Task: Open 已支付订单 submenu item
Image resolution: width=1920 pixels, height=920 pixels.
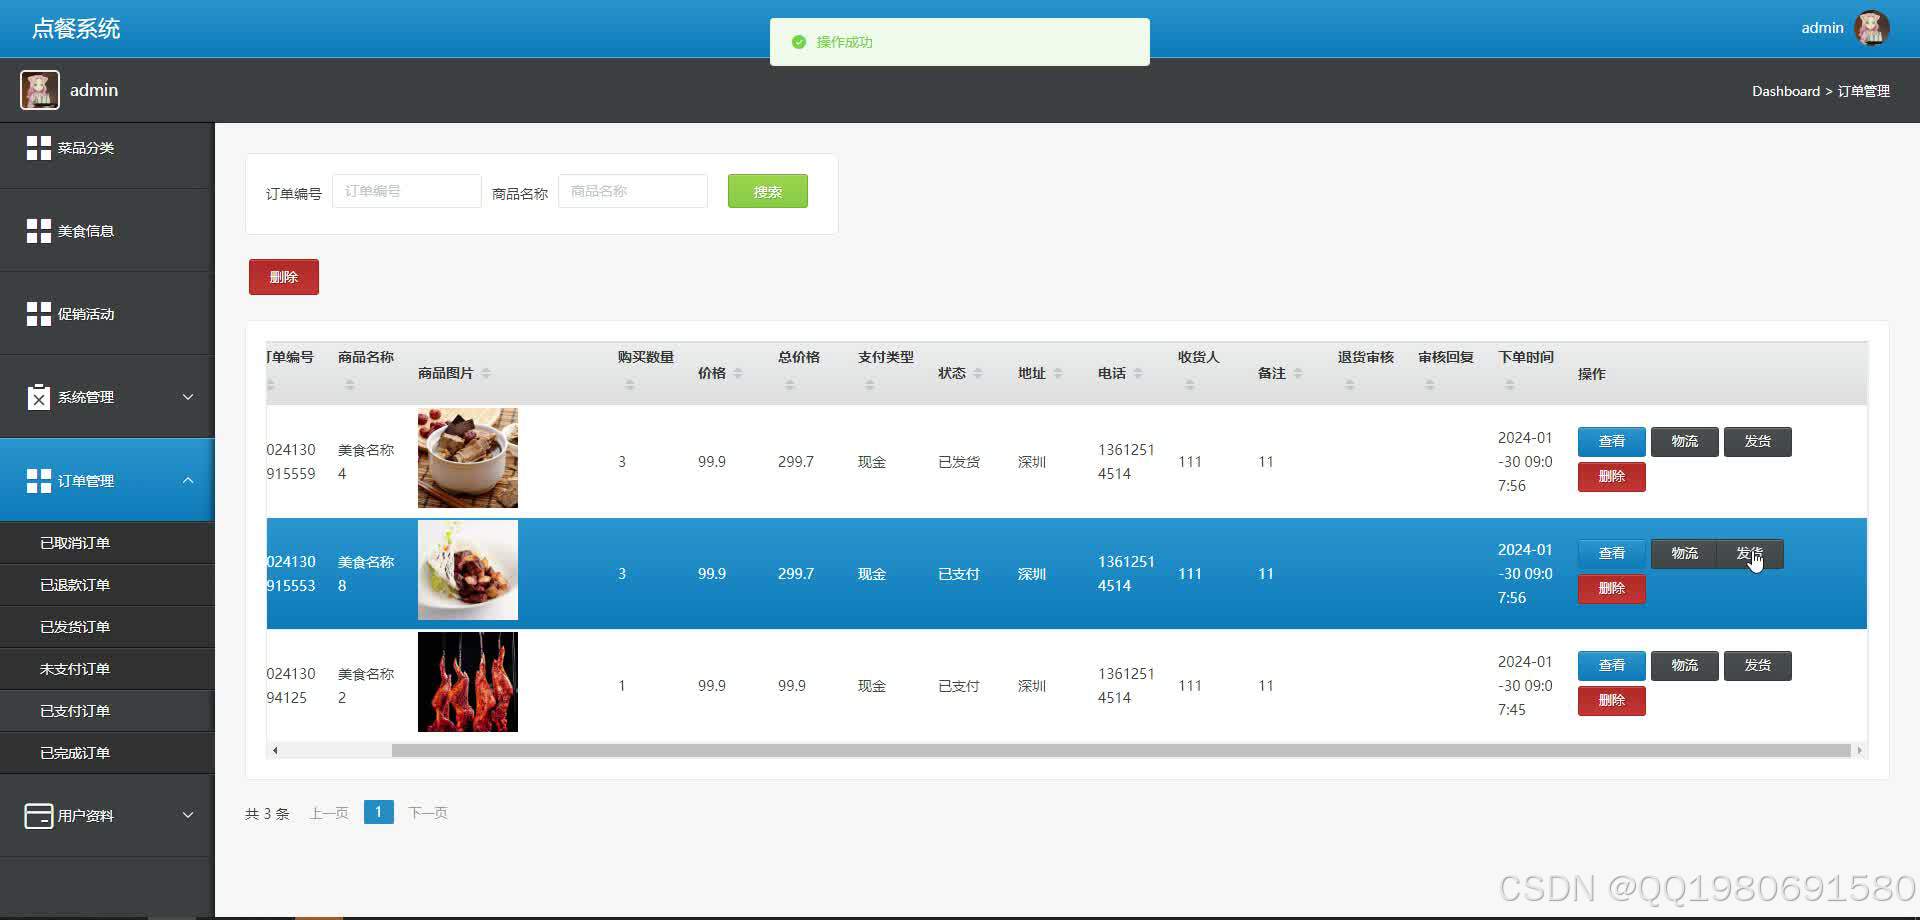Action: 107,711
